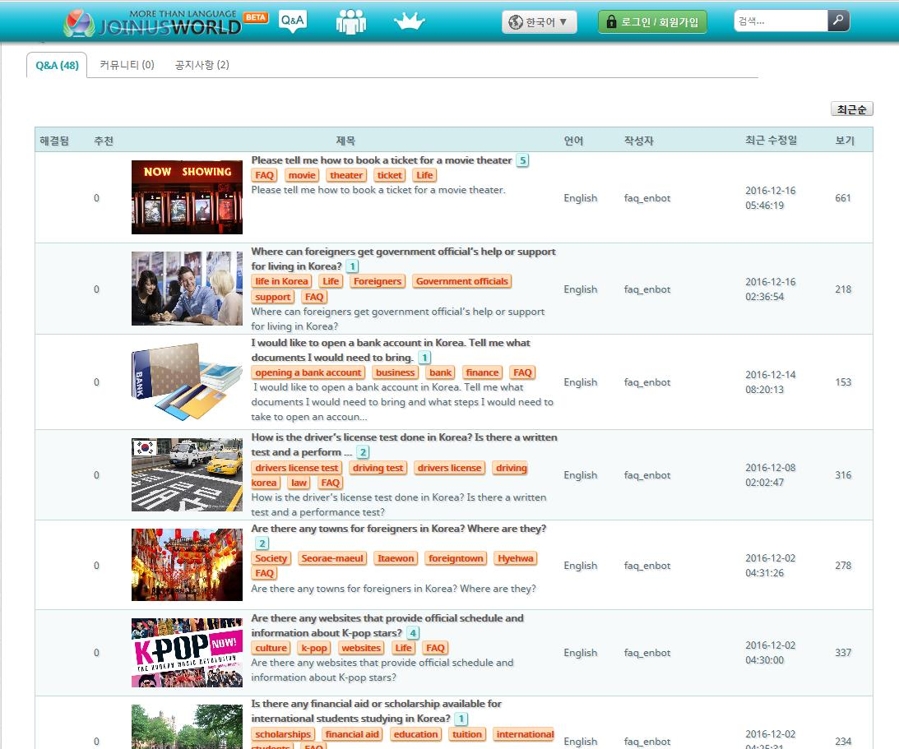This screenshot has height=749, width=899.
Task: Expand the 한국어 language dropdown
Action: tap(539, 22)
